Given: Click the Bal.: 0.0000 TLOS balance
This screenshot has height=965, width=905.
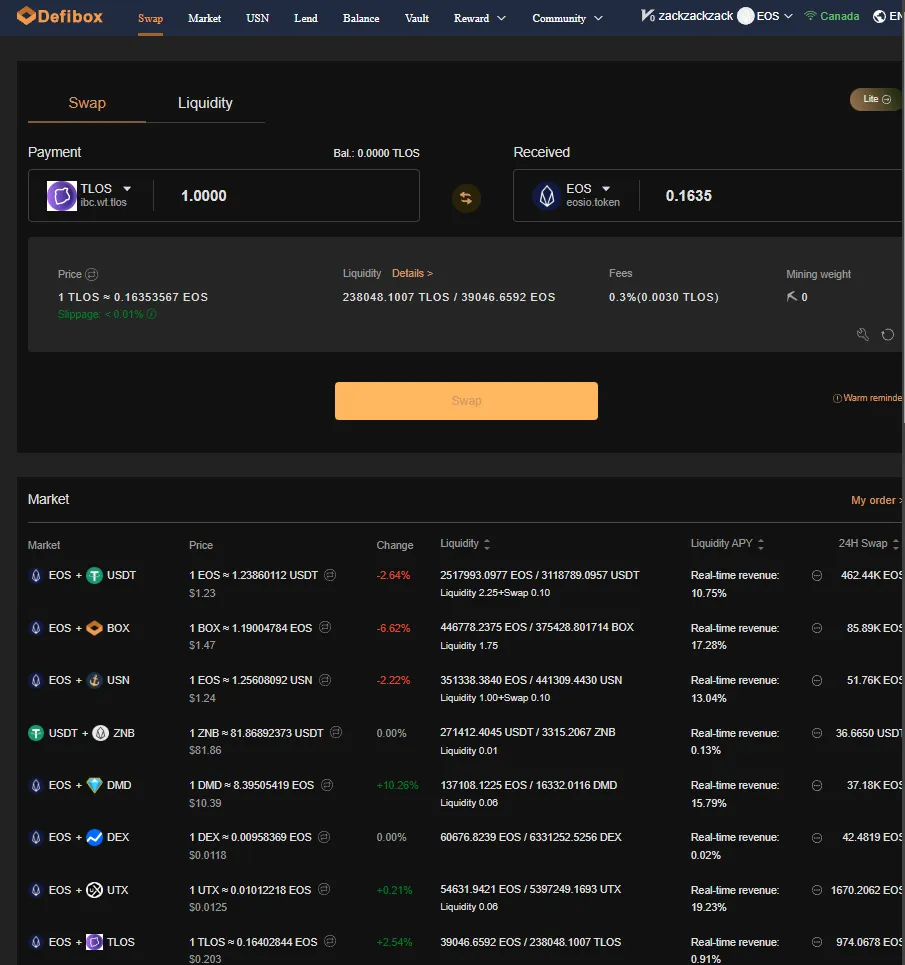Looking at the screenshot, I should click(376, 153).
